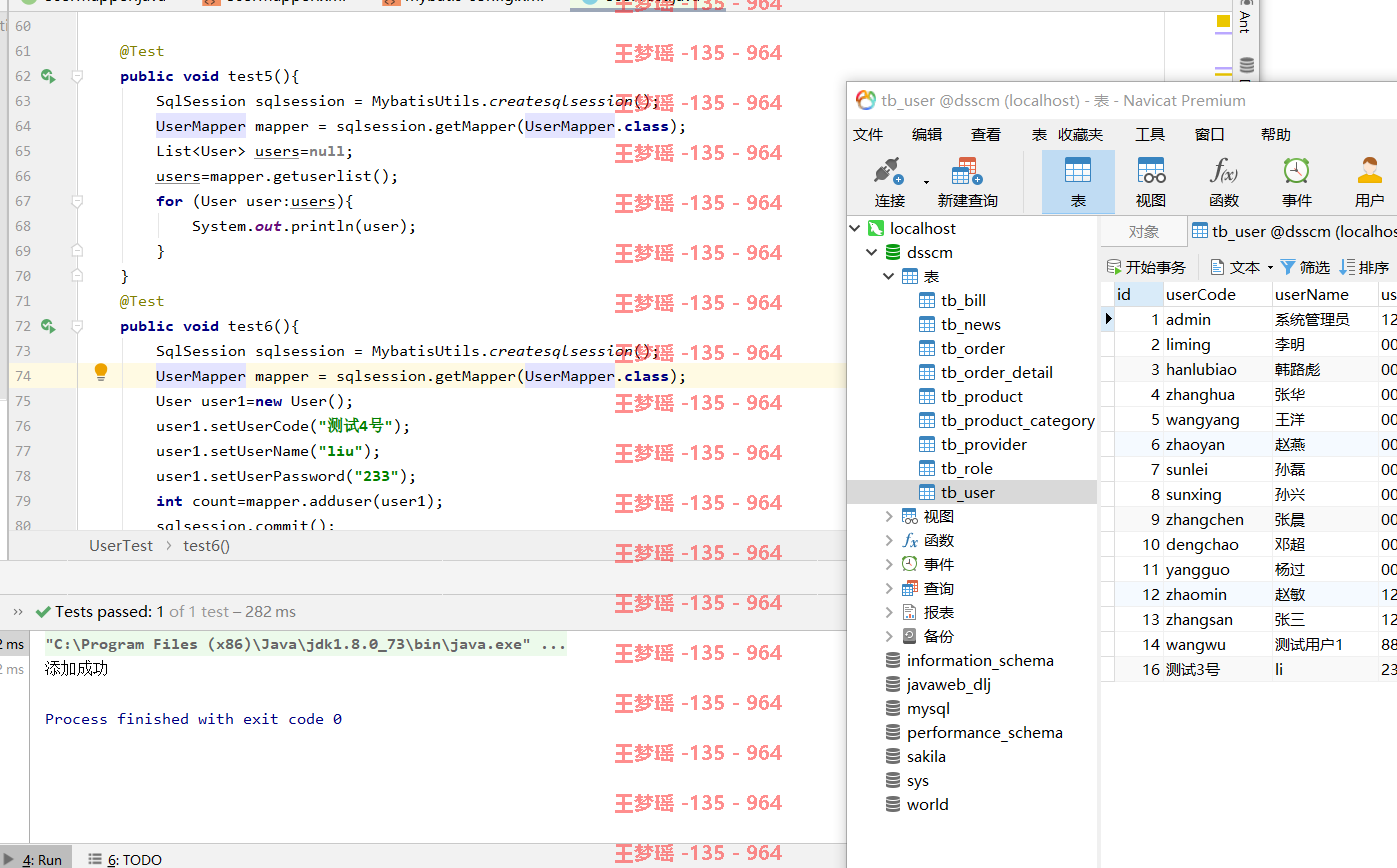Click the cell containing 测试用户1
This screenshot has width=1397, height=868.
(x=1325, y=644)
